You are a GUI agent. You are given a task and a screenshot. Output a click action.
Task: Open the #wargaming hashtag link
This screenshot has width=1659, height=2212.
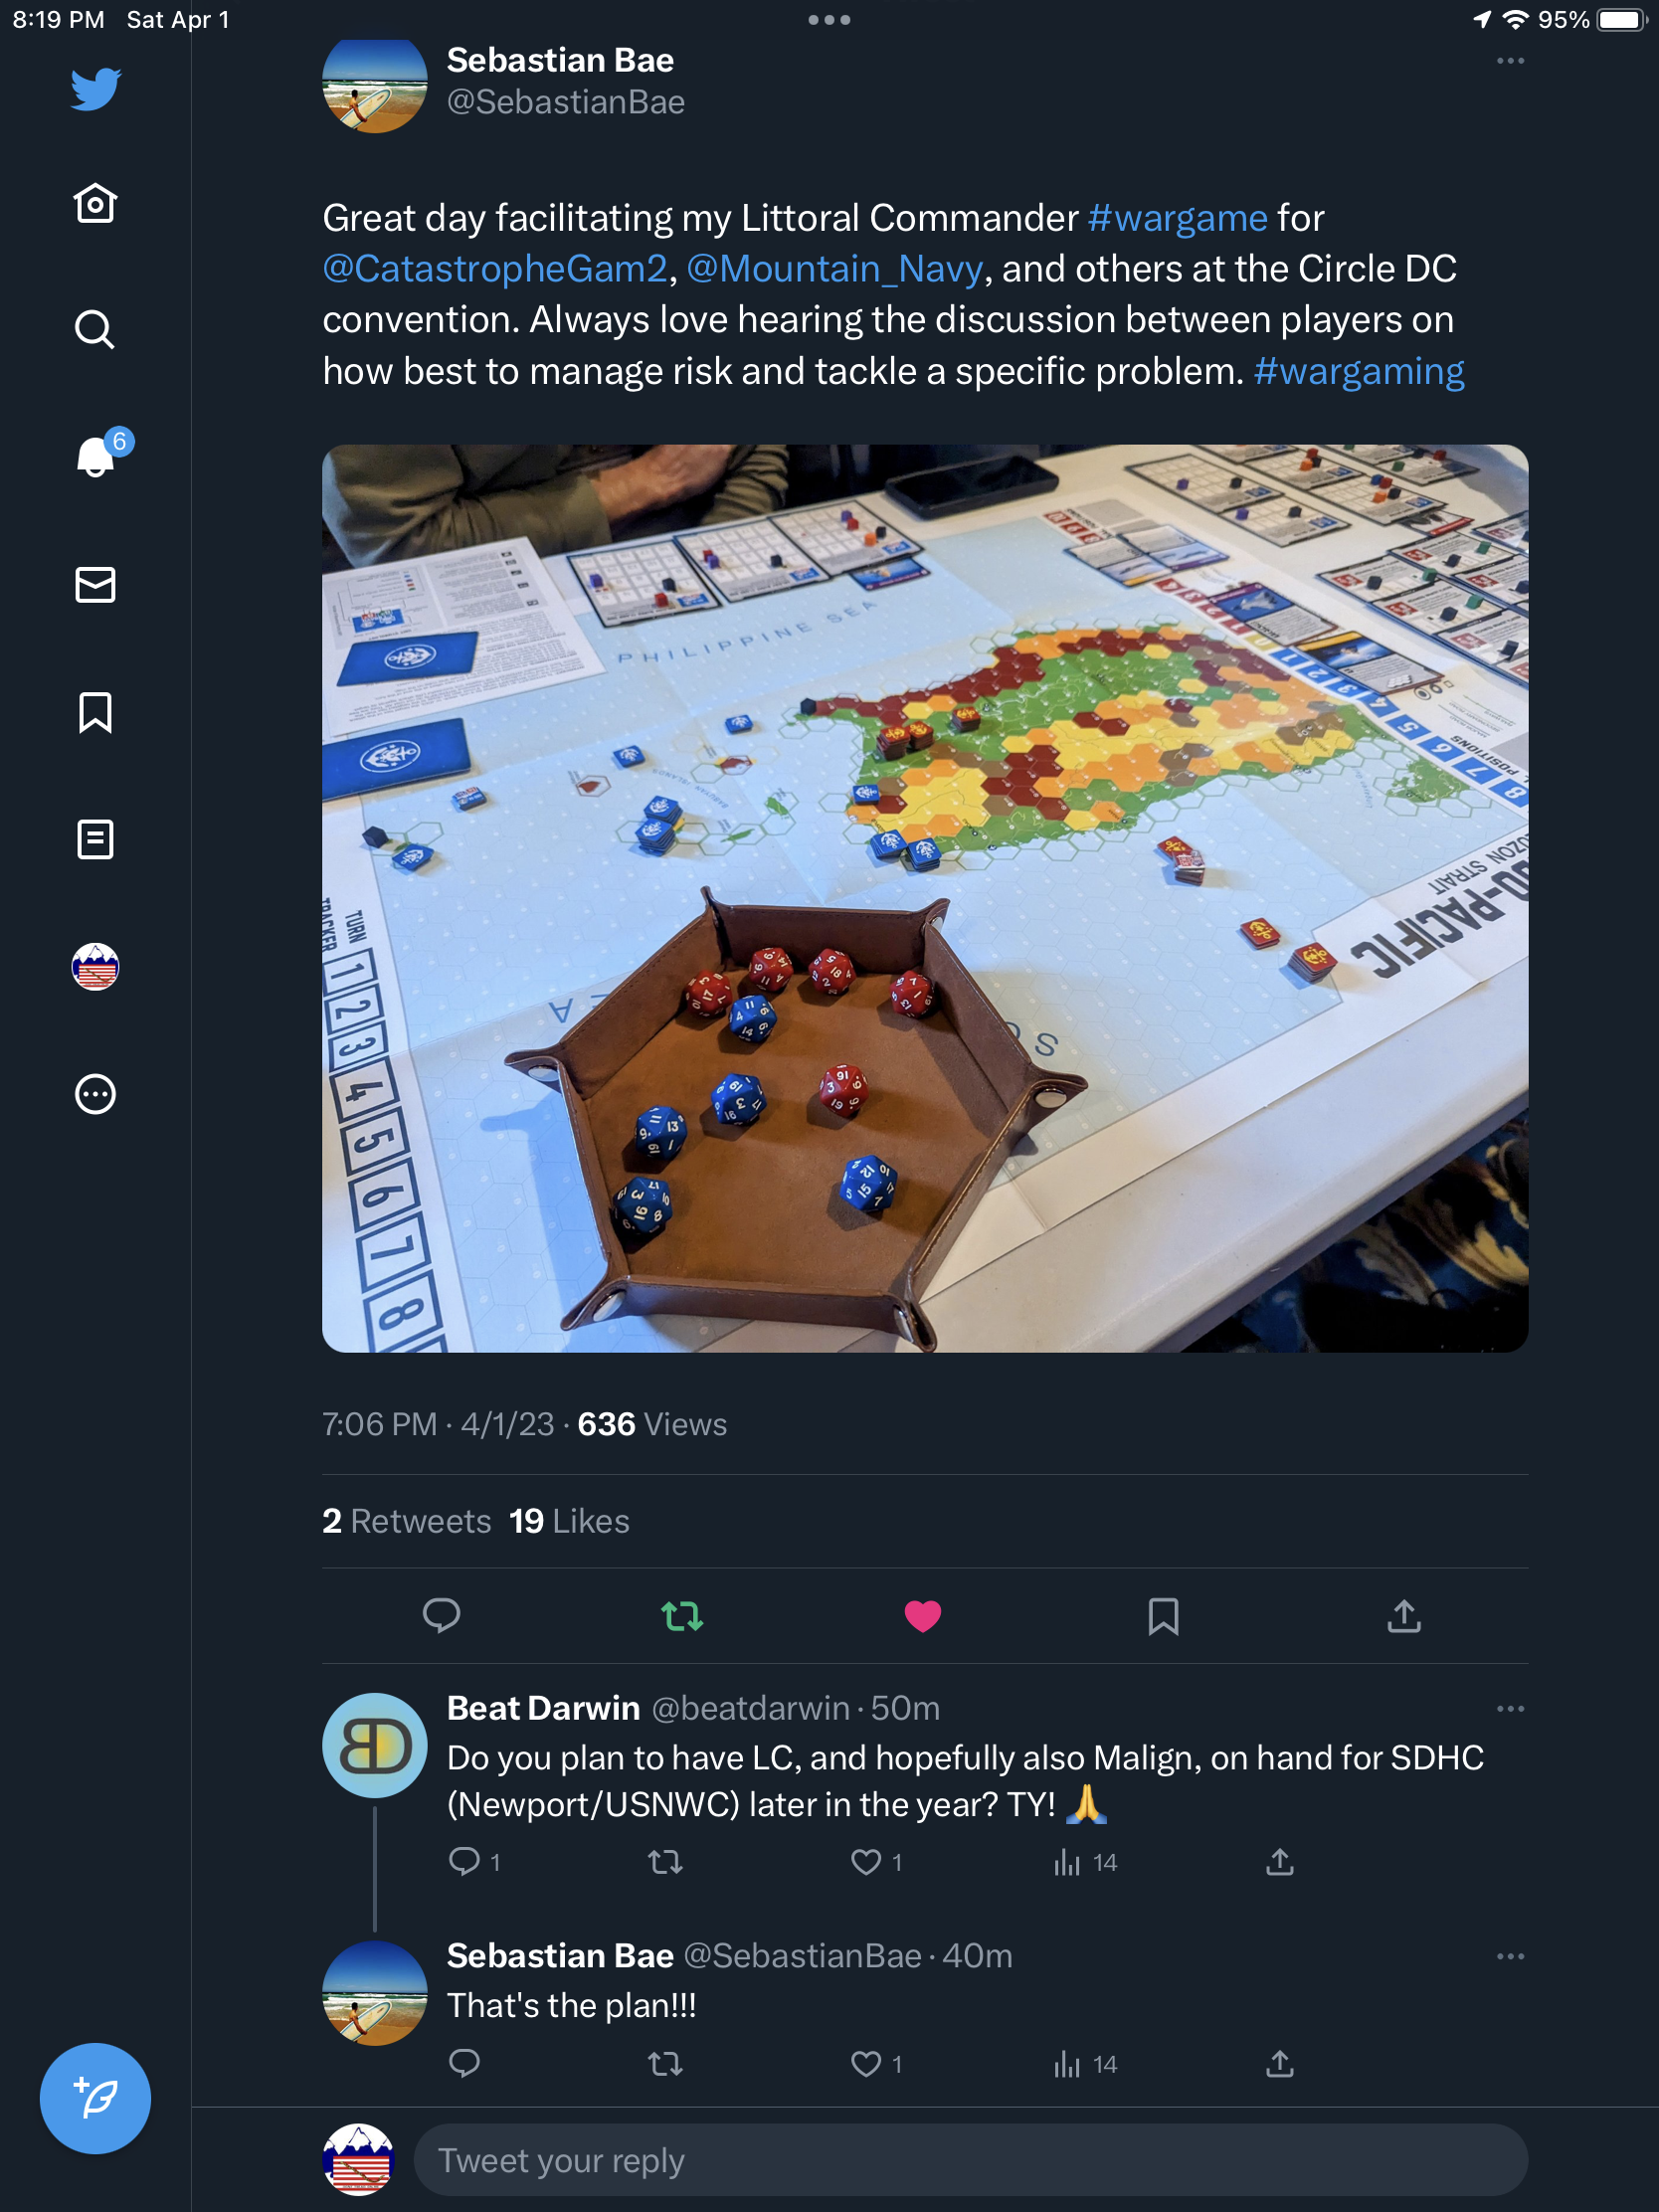coord(1358,371)
